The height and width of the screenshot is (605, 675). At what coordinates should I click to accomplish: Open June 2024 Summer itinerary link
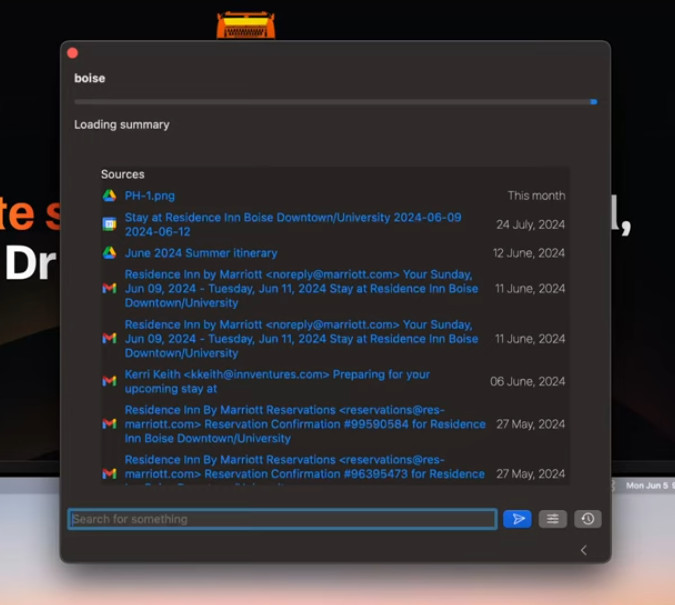coord(201,253)
